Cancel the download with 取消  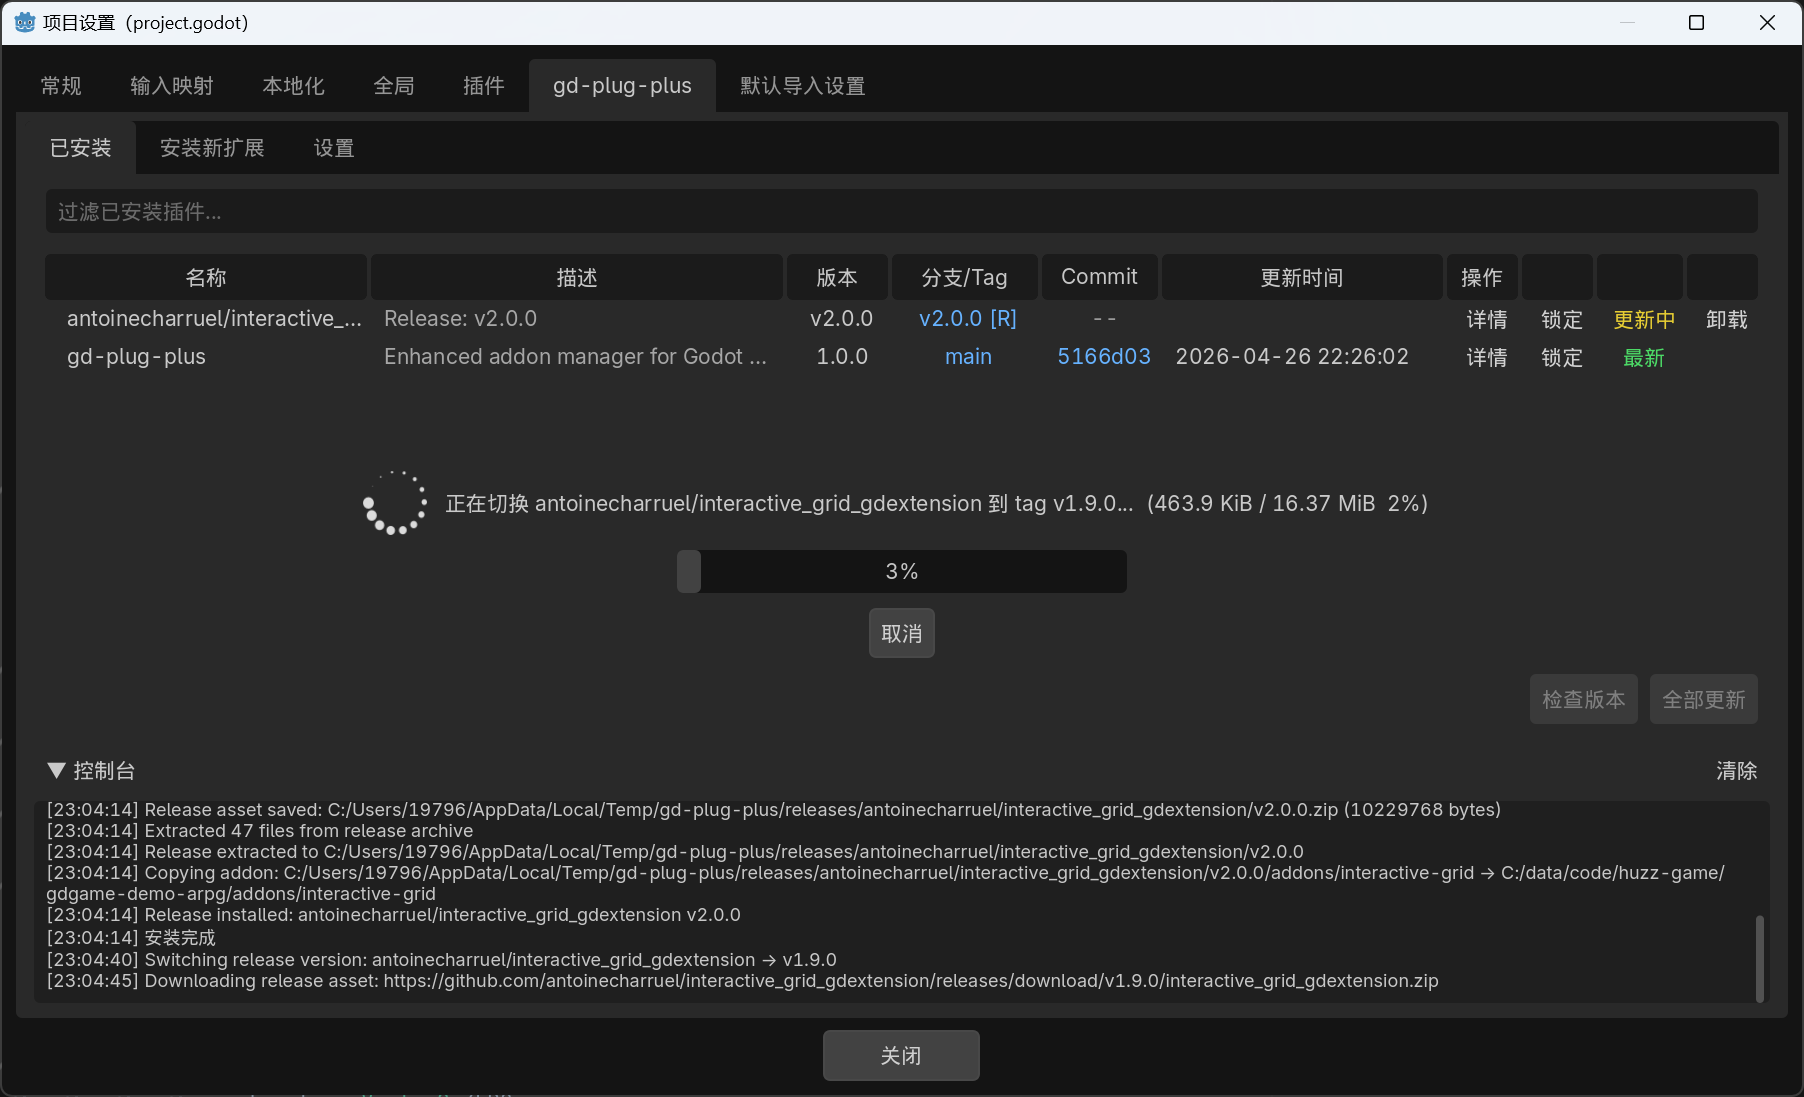(x=902, y=633)
